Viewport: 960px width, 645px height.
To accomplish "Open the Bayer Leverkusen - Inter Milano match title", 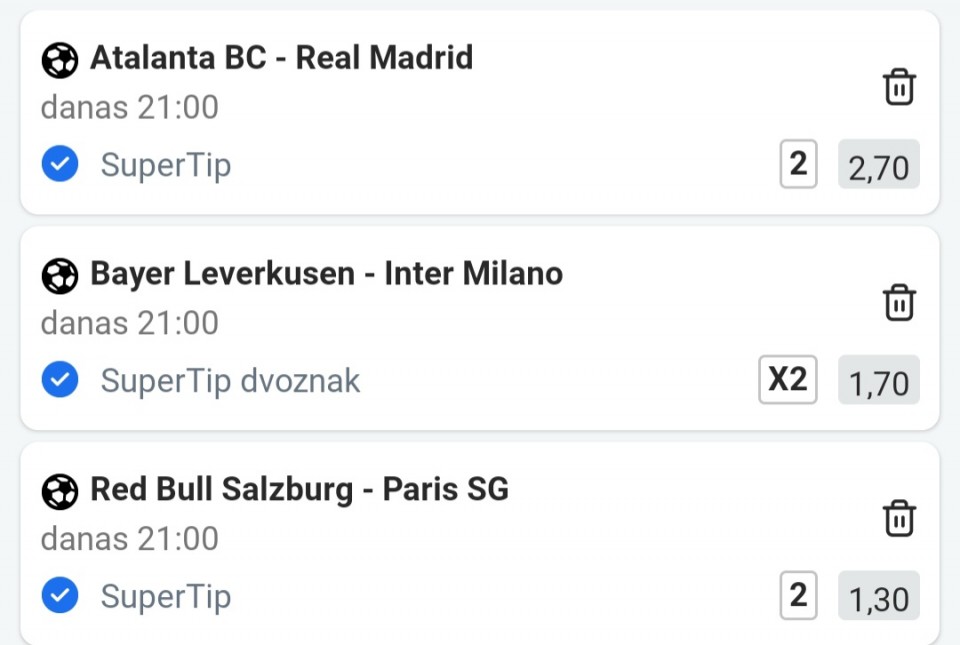I will (326, 274).
